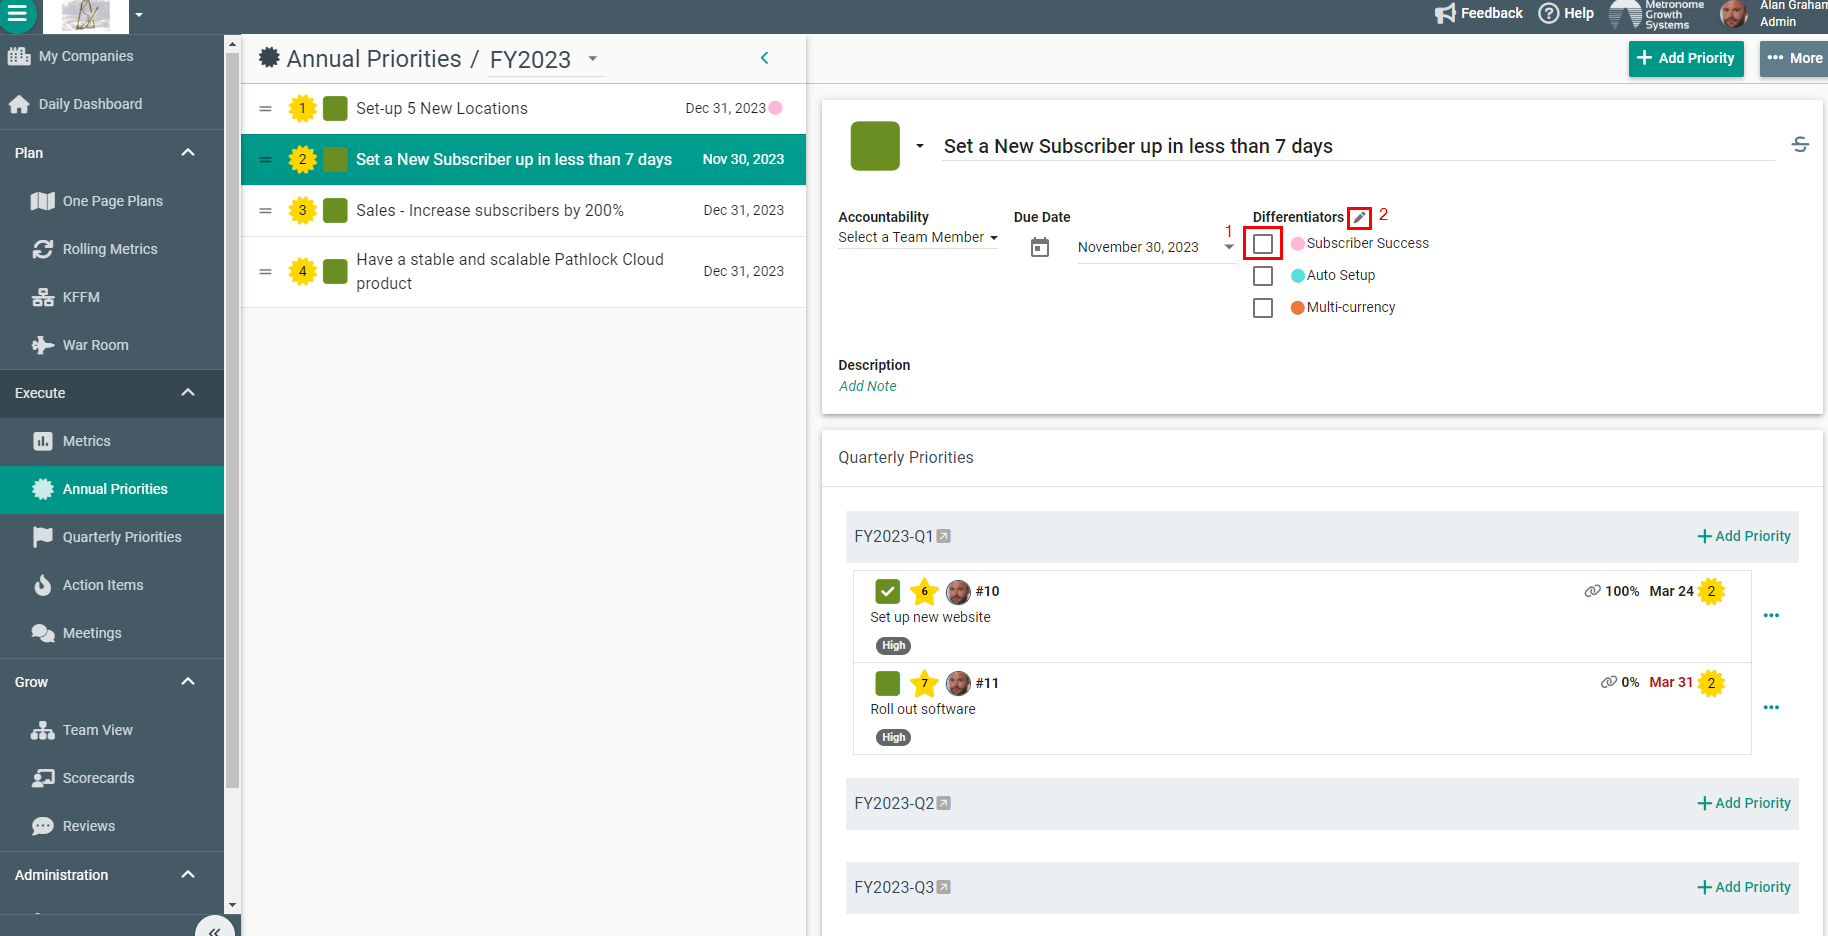The height and width of the screenshot is (936, 1828).
Task: Click the hamburger menu icon
Action: [18, 14]
